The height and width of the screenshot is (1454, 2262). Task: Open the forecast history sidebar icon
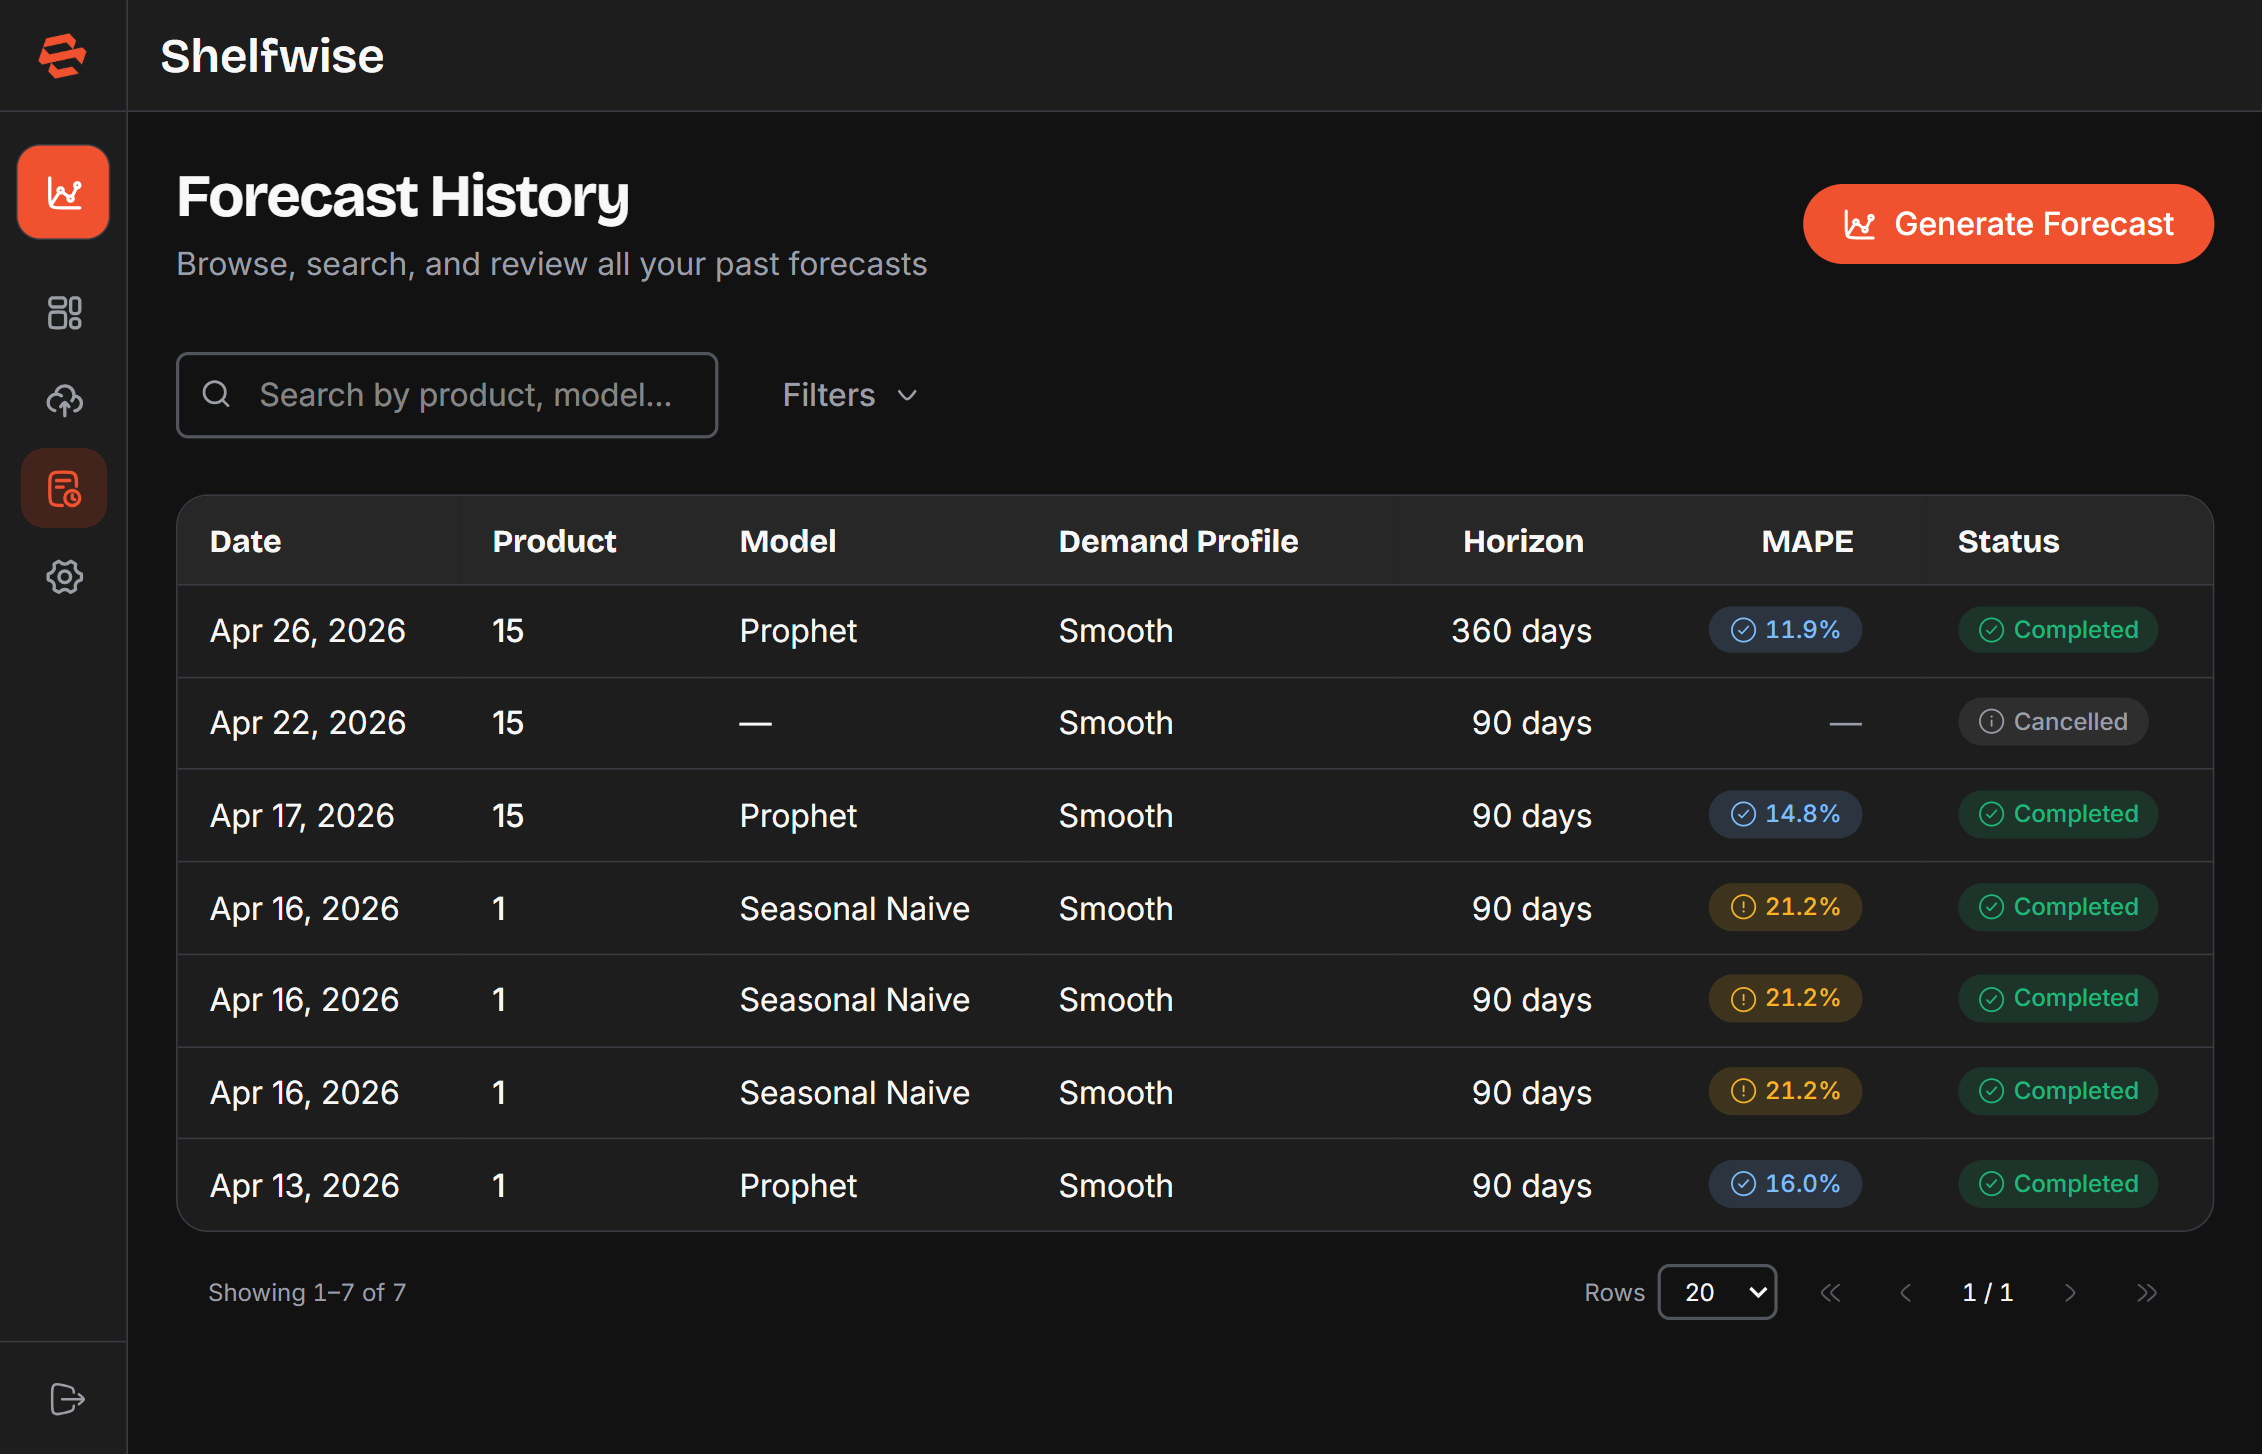pos(64,488)
